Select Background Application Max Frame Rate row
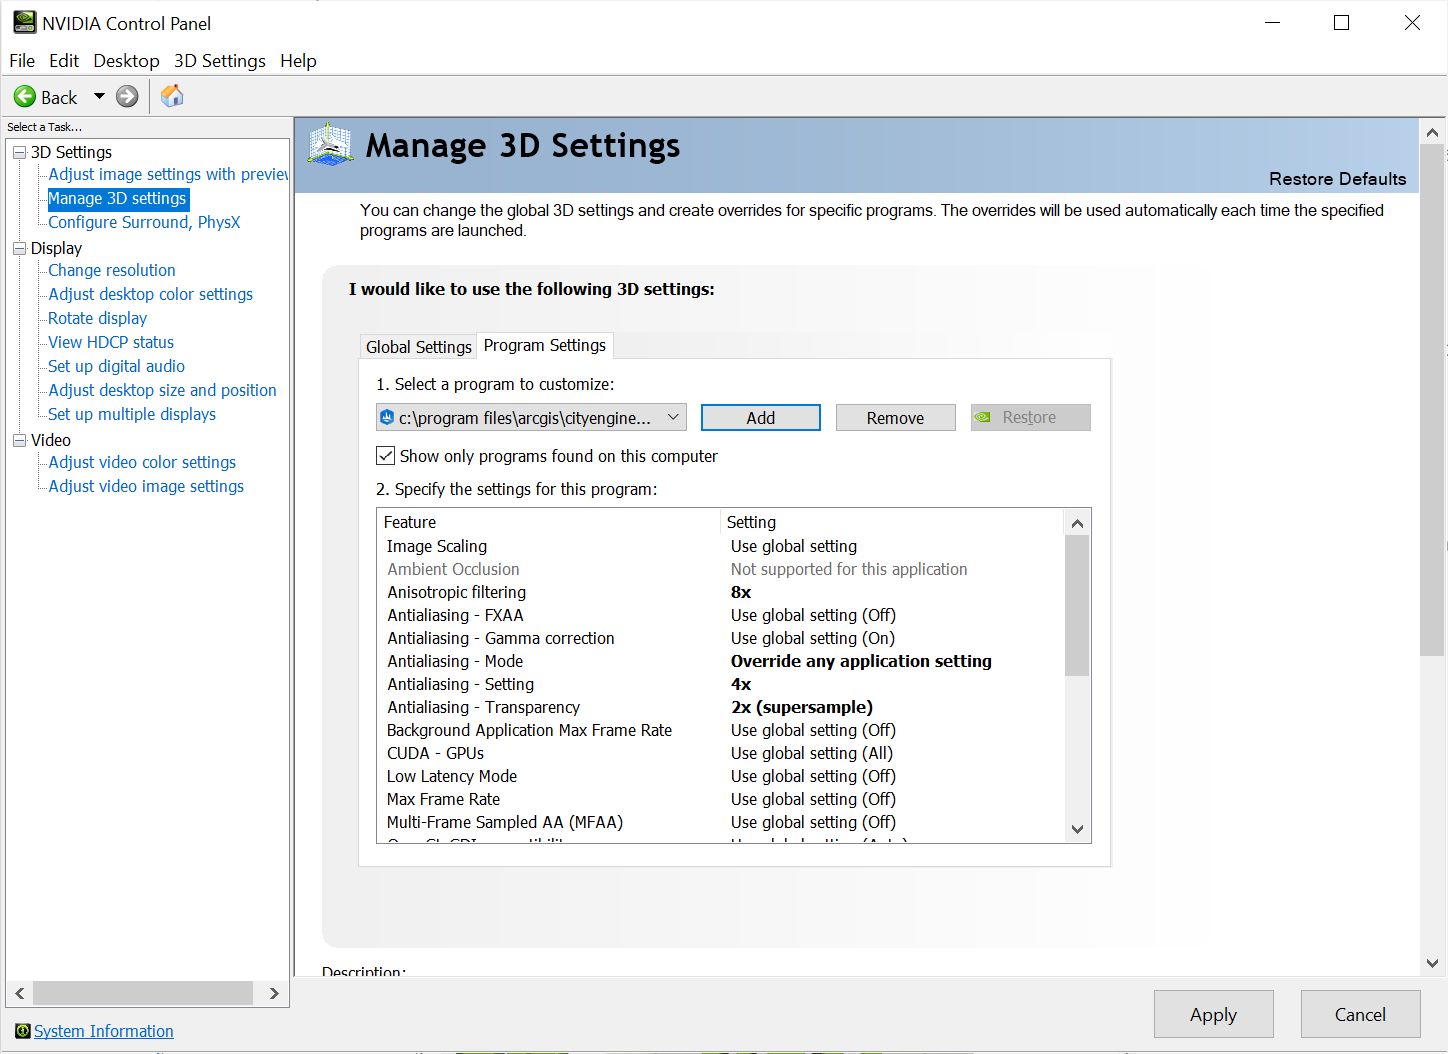 [721, 730]
